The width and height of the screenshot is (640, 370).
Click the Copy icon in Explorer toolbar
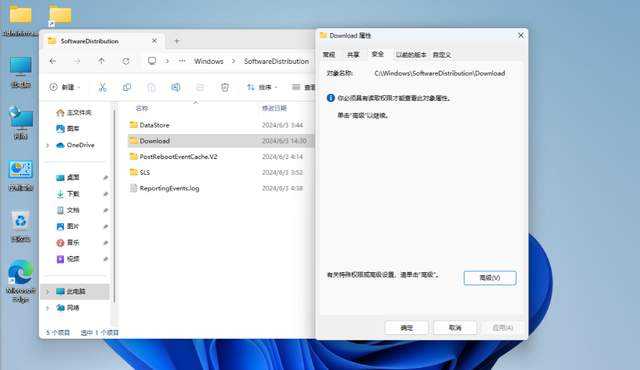pyautogui.click(x=127, y=87)
